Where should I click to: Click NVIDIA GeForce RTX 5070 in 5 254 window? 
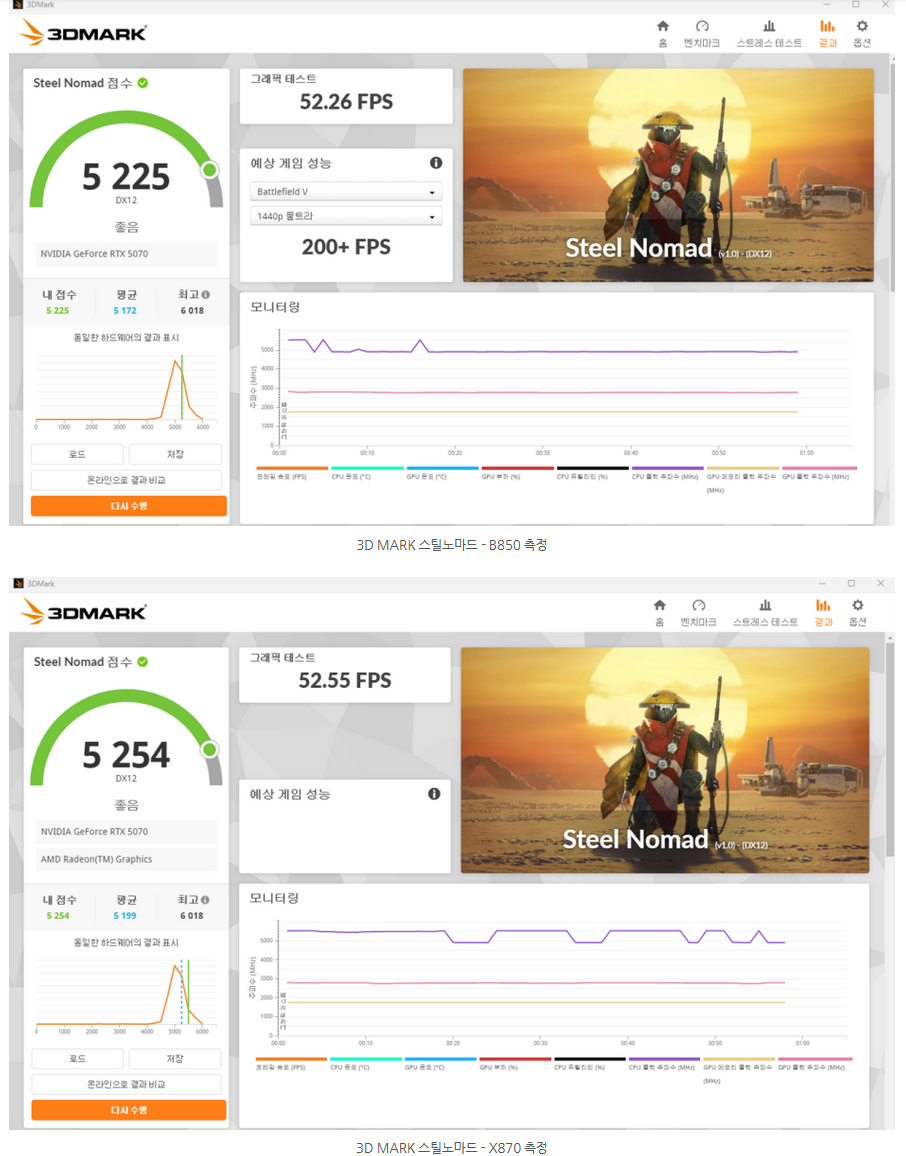tap(94, 832)
